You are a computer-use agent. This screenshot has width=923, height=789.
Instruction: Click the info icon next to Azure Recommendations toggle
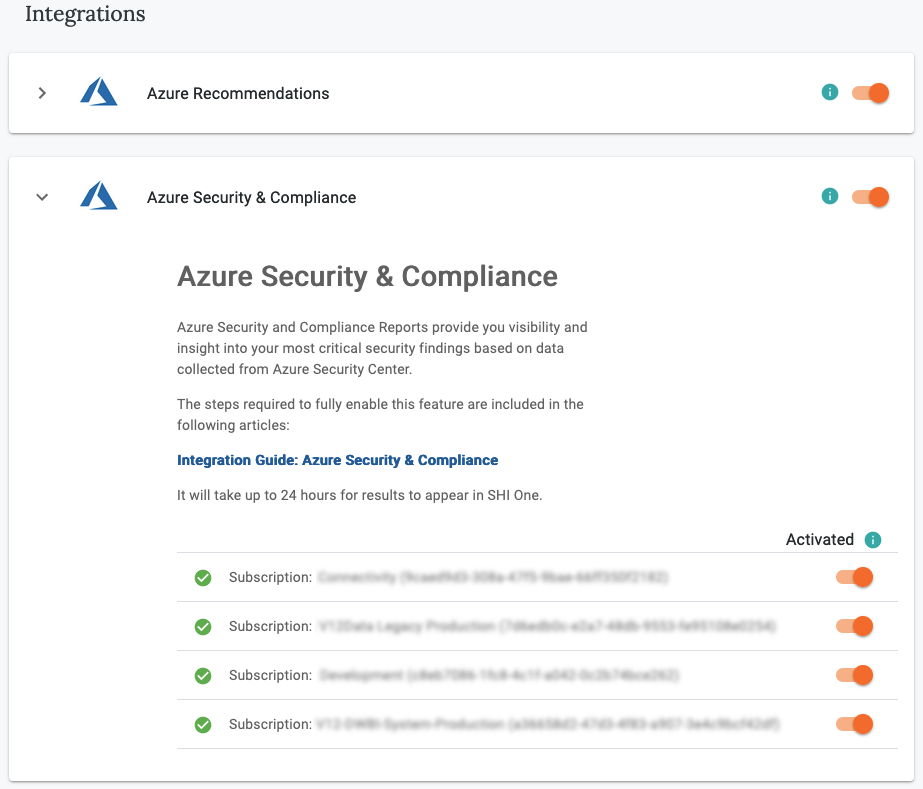(x=830, y=92)
